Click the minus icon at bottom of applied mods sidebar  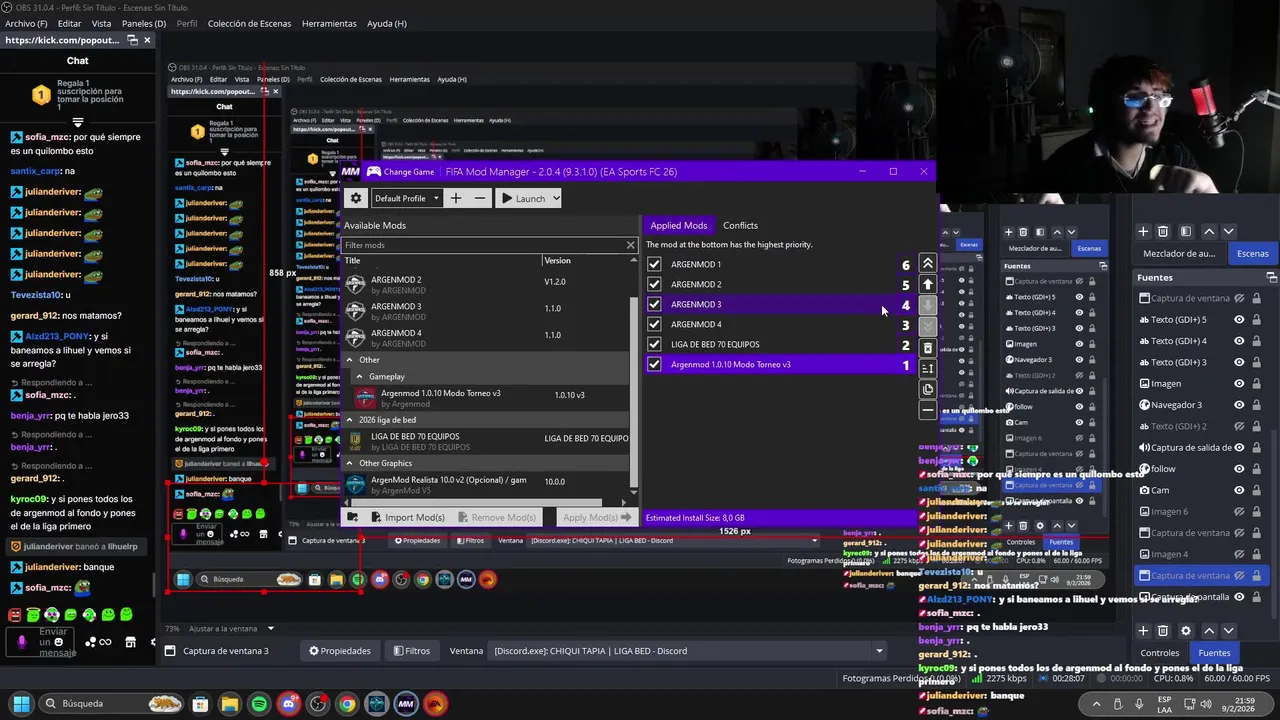(928, 410)
